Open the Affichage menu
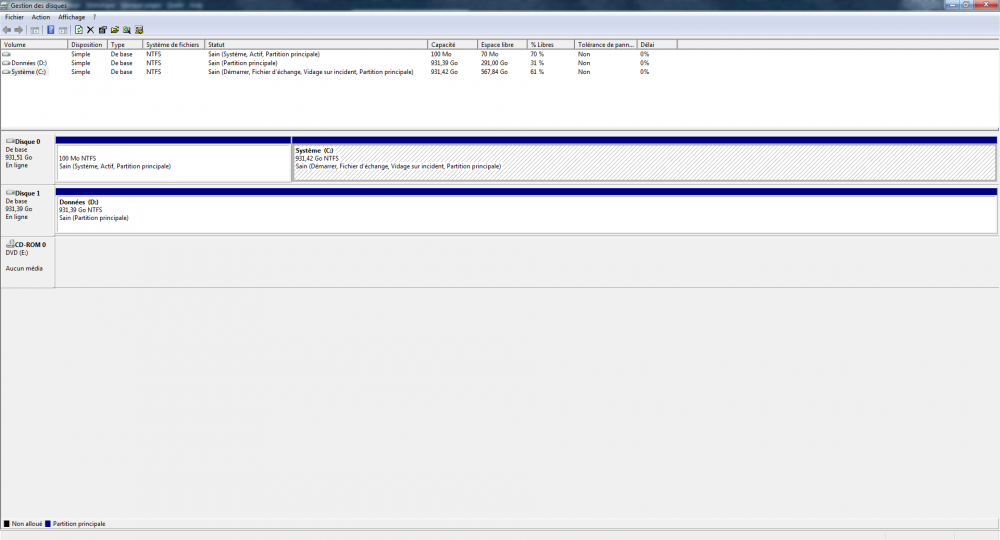Screen dimensions: 1000x540 tap(71, 17)
